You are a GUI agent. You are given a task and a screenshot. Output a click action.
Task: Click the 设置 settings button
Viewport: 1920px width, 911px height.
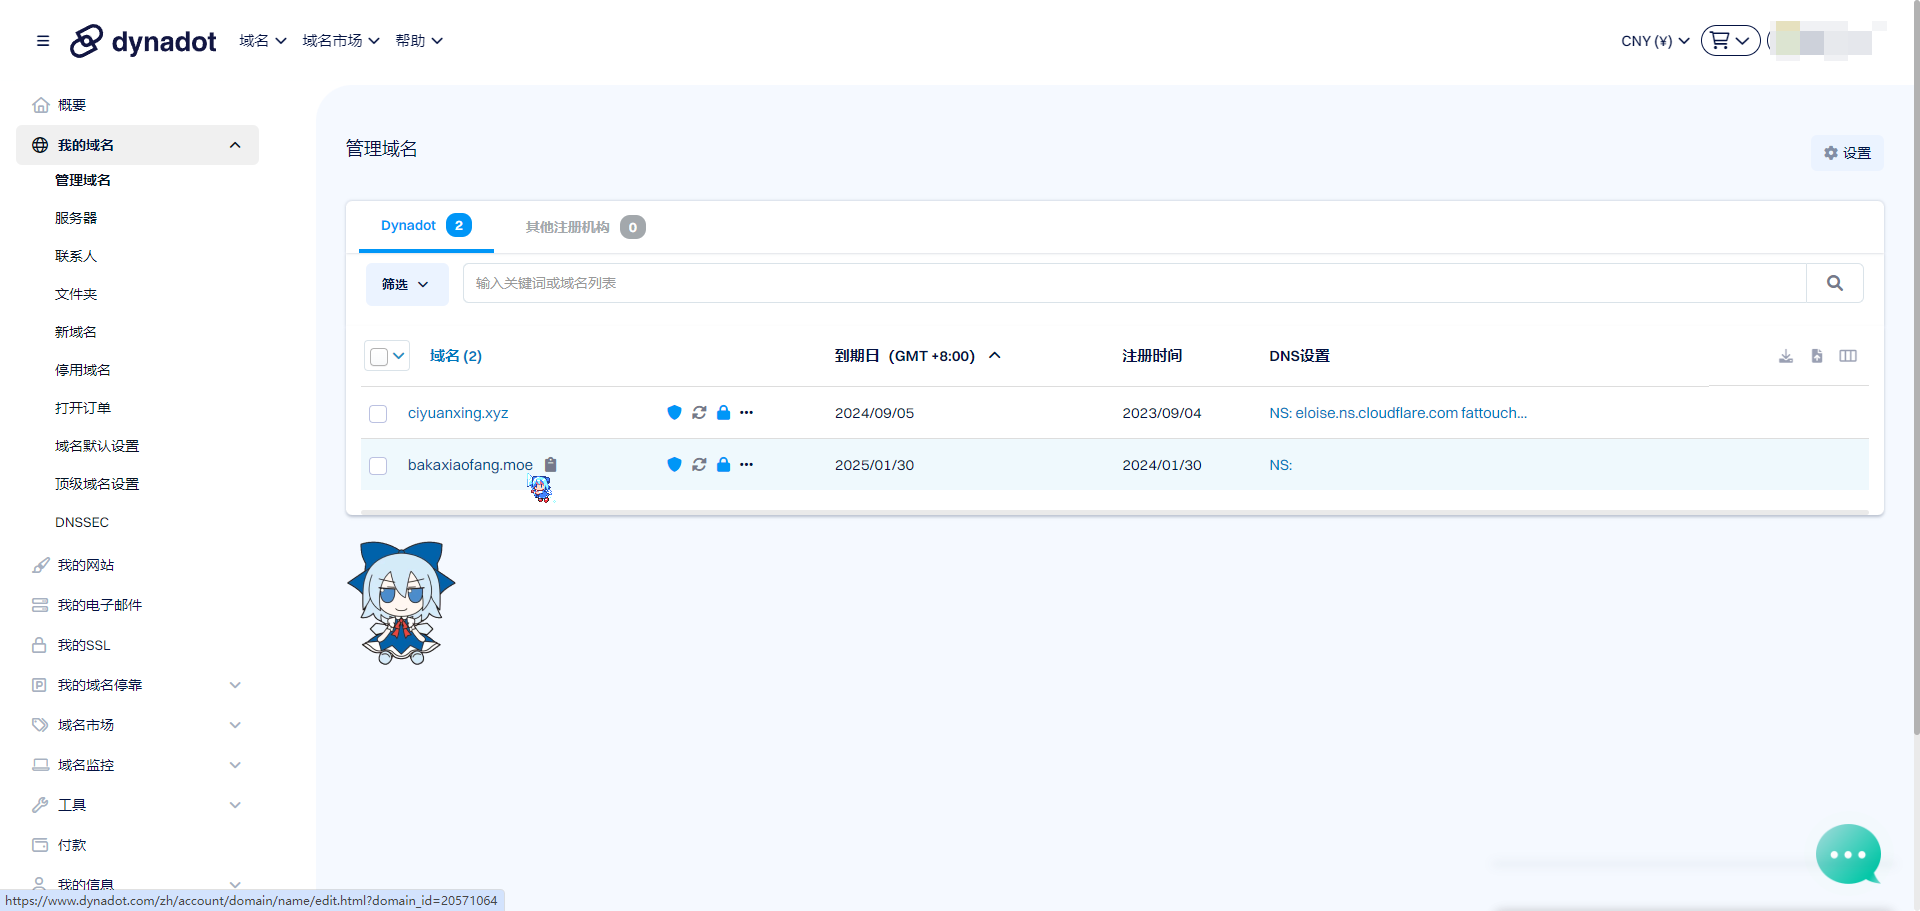(x=1847, y=153)
